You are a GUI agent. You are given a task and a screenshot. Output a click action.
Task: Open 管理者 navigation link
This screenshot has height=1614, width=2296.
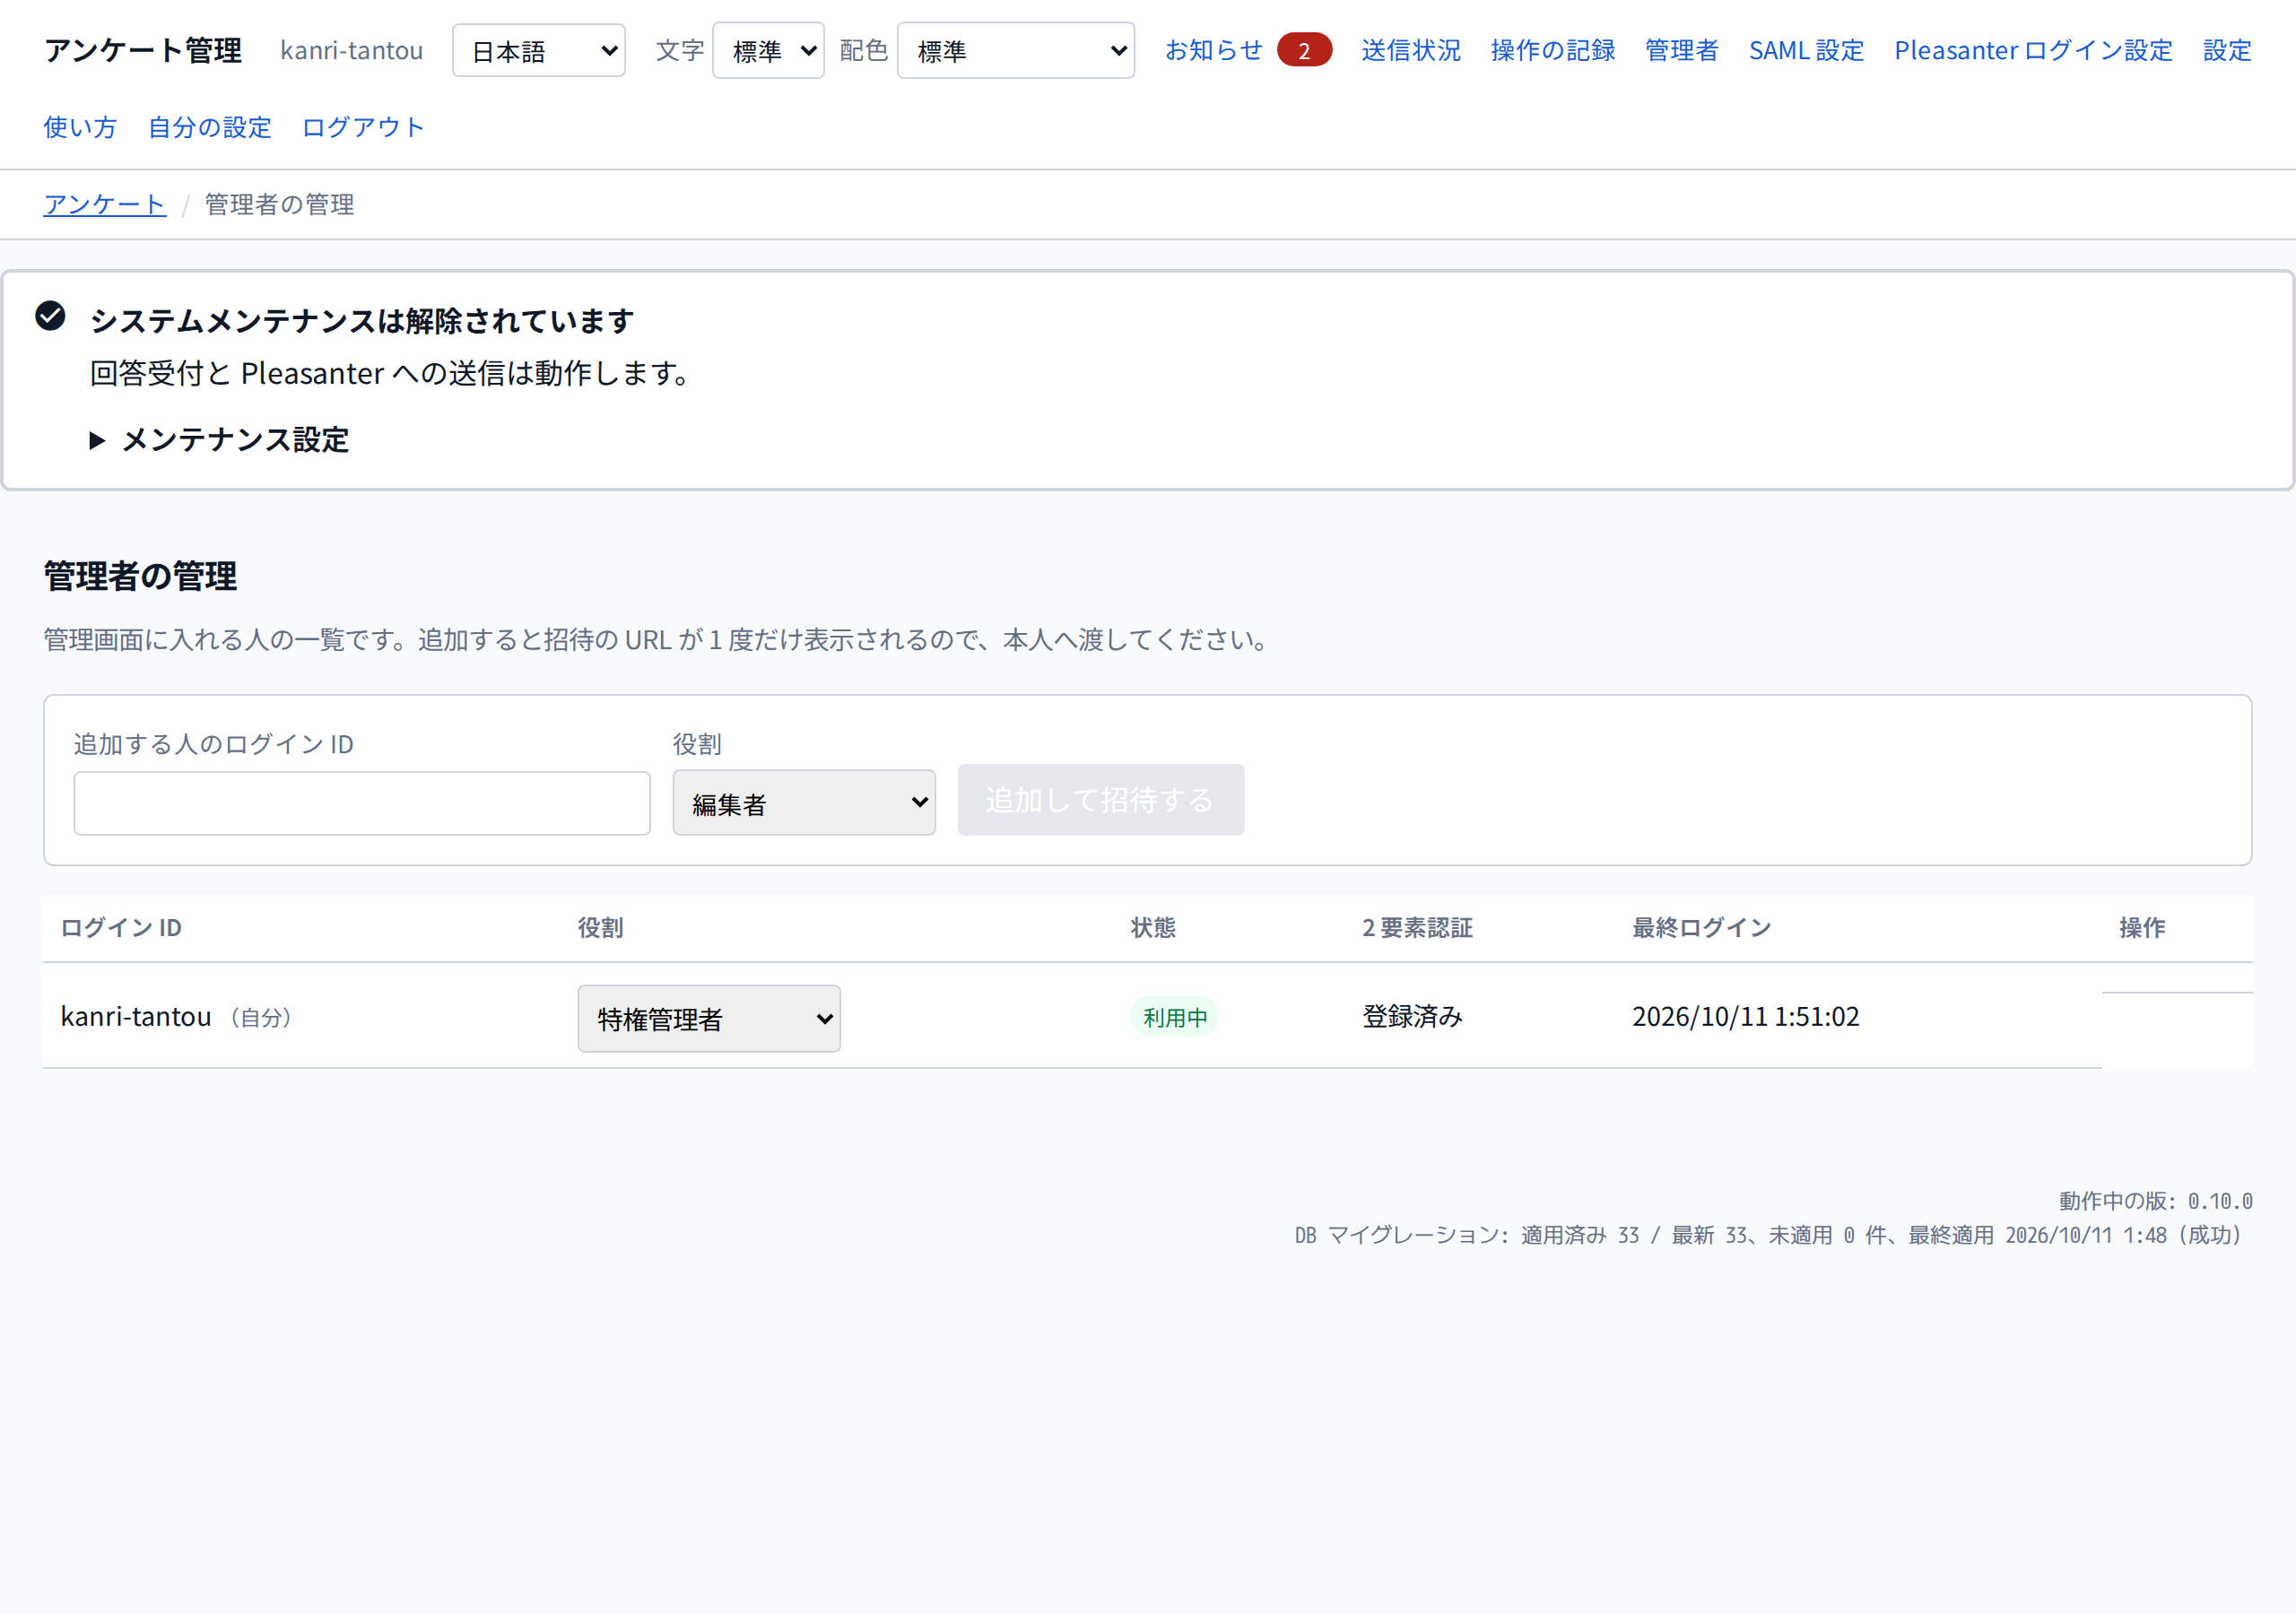[x=1682, y=50]
